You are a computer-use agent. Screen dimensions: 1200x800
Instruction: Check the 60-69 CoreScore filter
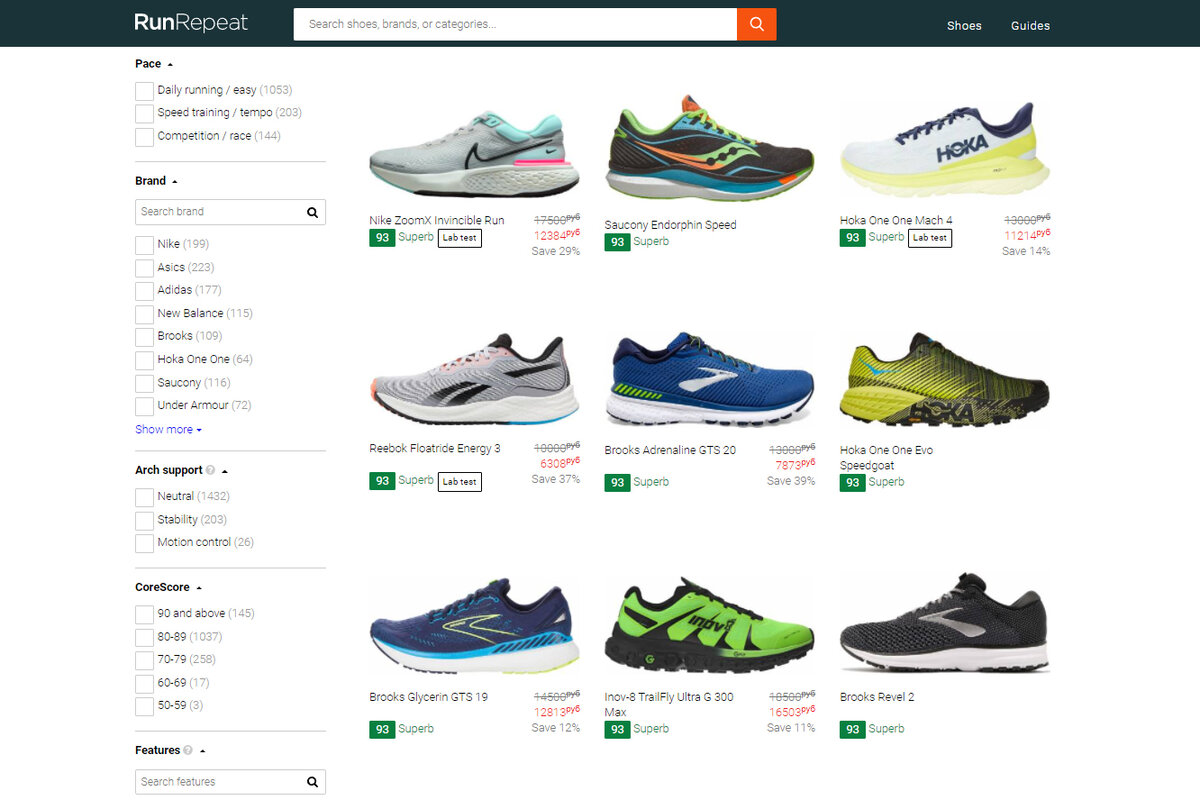tap(144, 683)
